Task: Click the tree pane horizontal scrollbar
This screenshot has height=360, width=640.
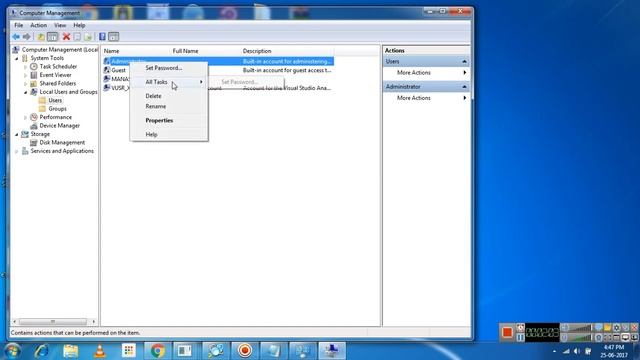Action: coord(54,322)
